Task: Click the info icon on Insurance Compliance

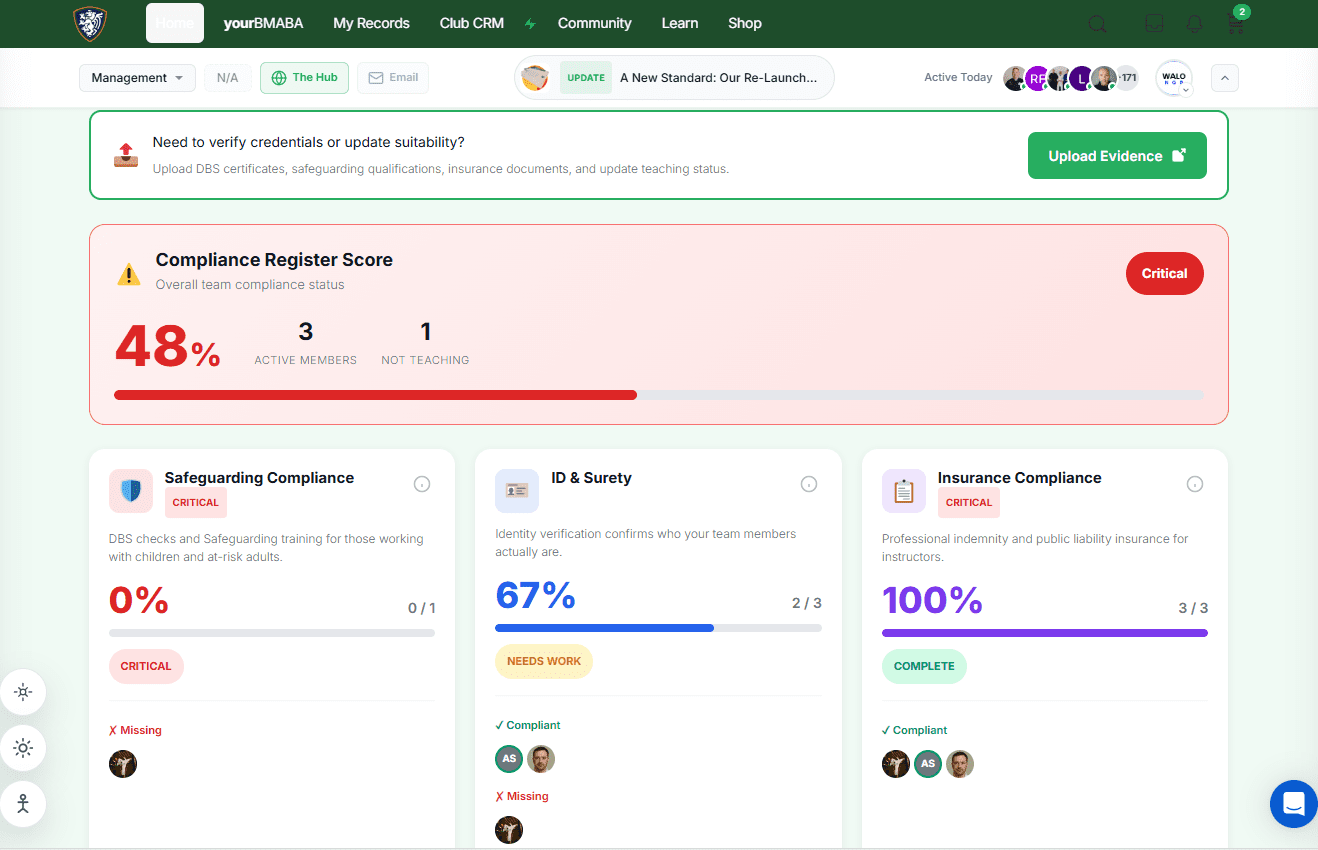Action: (x=1194, y=484)
